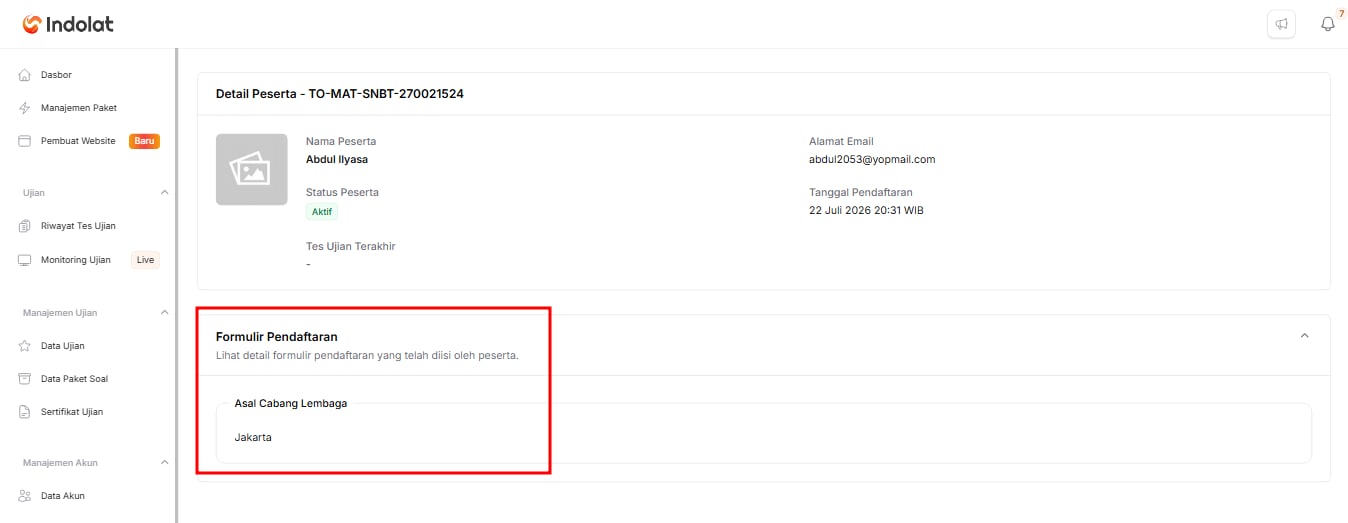Click the Formulir Pendaftaran heading
1348x523 pixels.
click(x=277, y=337)
